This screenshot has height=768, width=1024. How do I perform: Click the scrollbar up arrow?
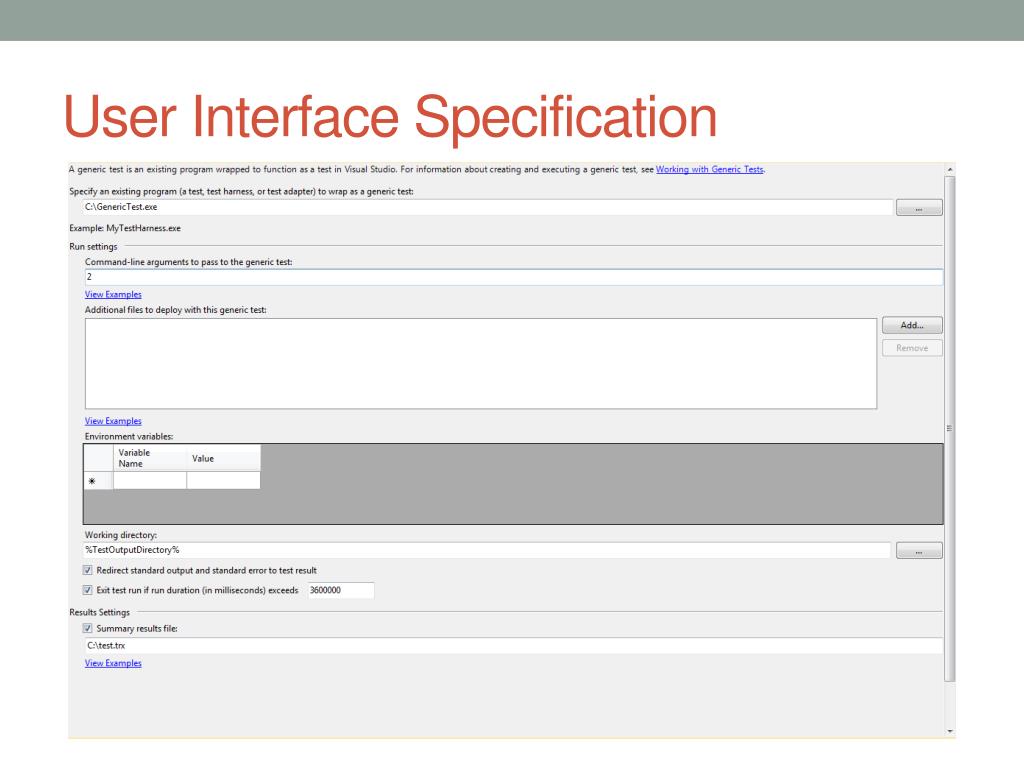click(950, 170)
